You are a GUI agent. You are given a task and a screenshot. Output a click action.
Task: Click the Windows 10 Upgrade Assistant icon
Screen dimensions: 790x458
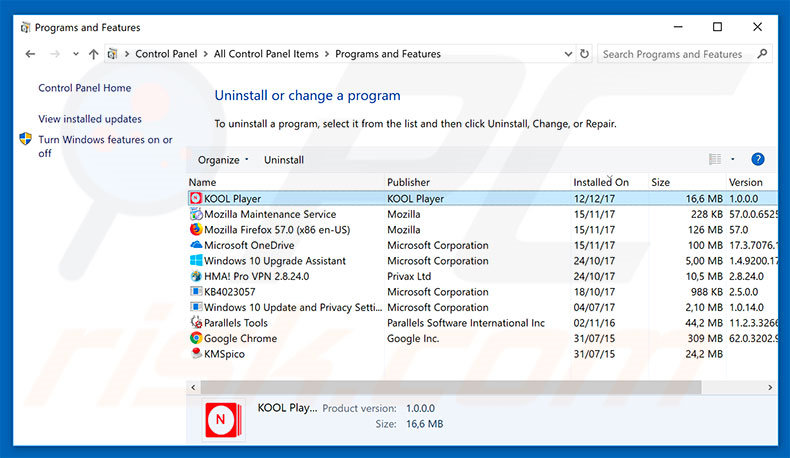click(x=195, y=260)
